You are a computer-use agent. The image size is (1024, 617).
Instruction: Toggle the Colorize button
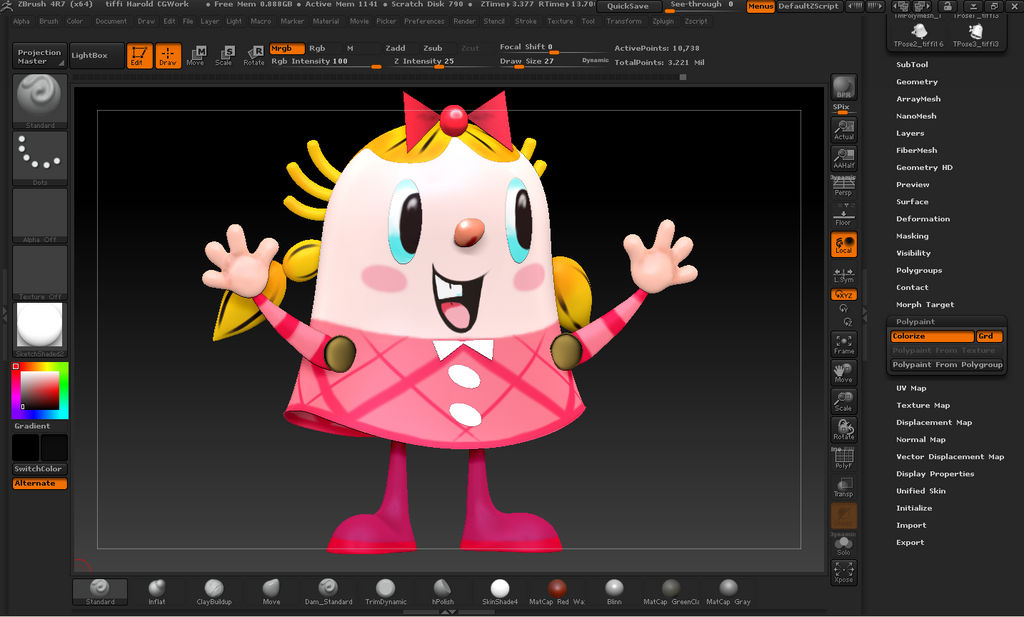932,336
